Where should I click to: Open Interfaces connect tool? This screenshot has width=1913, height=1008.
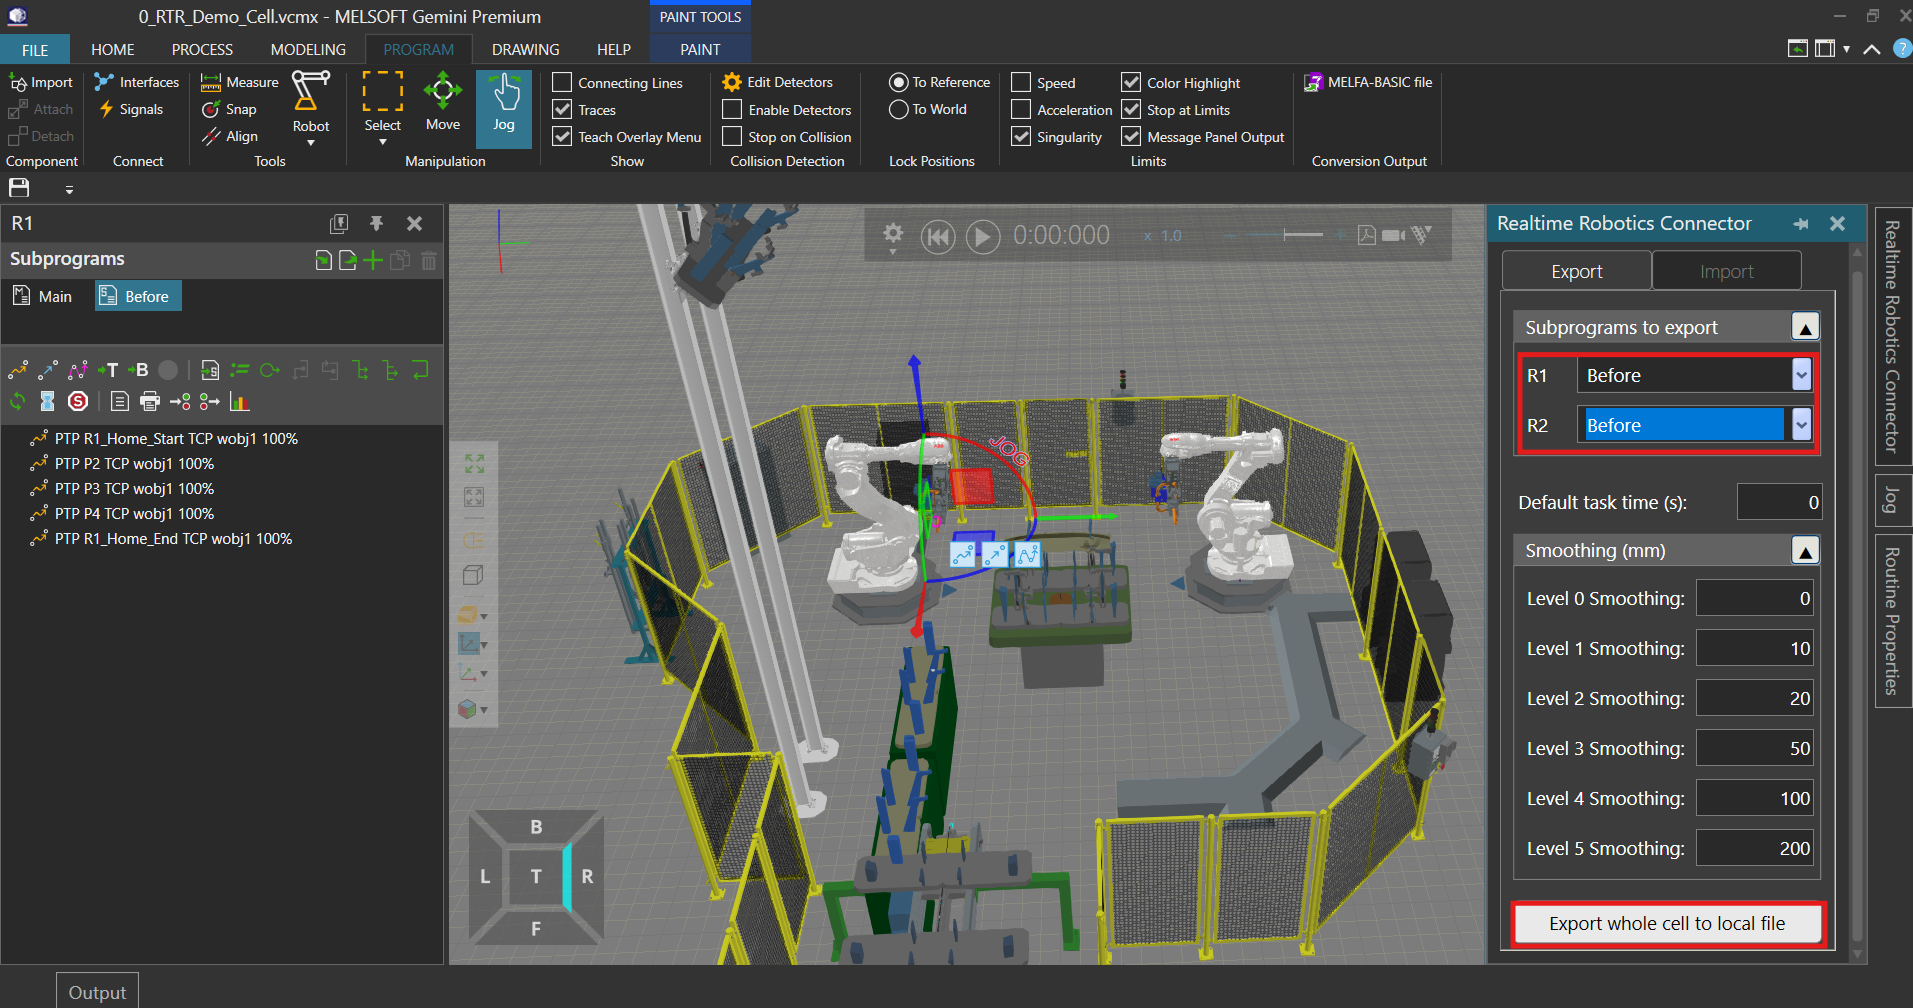tap(137, 82)
